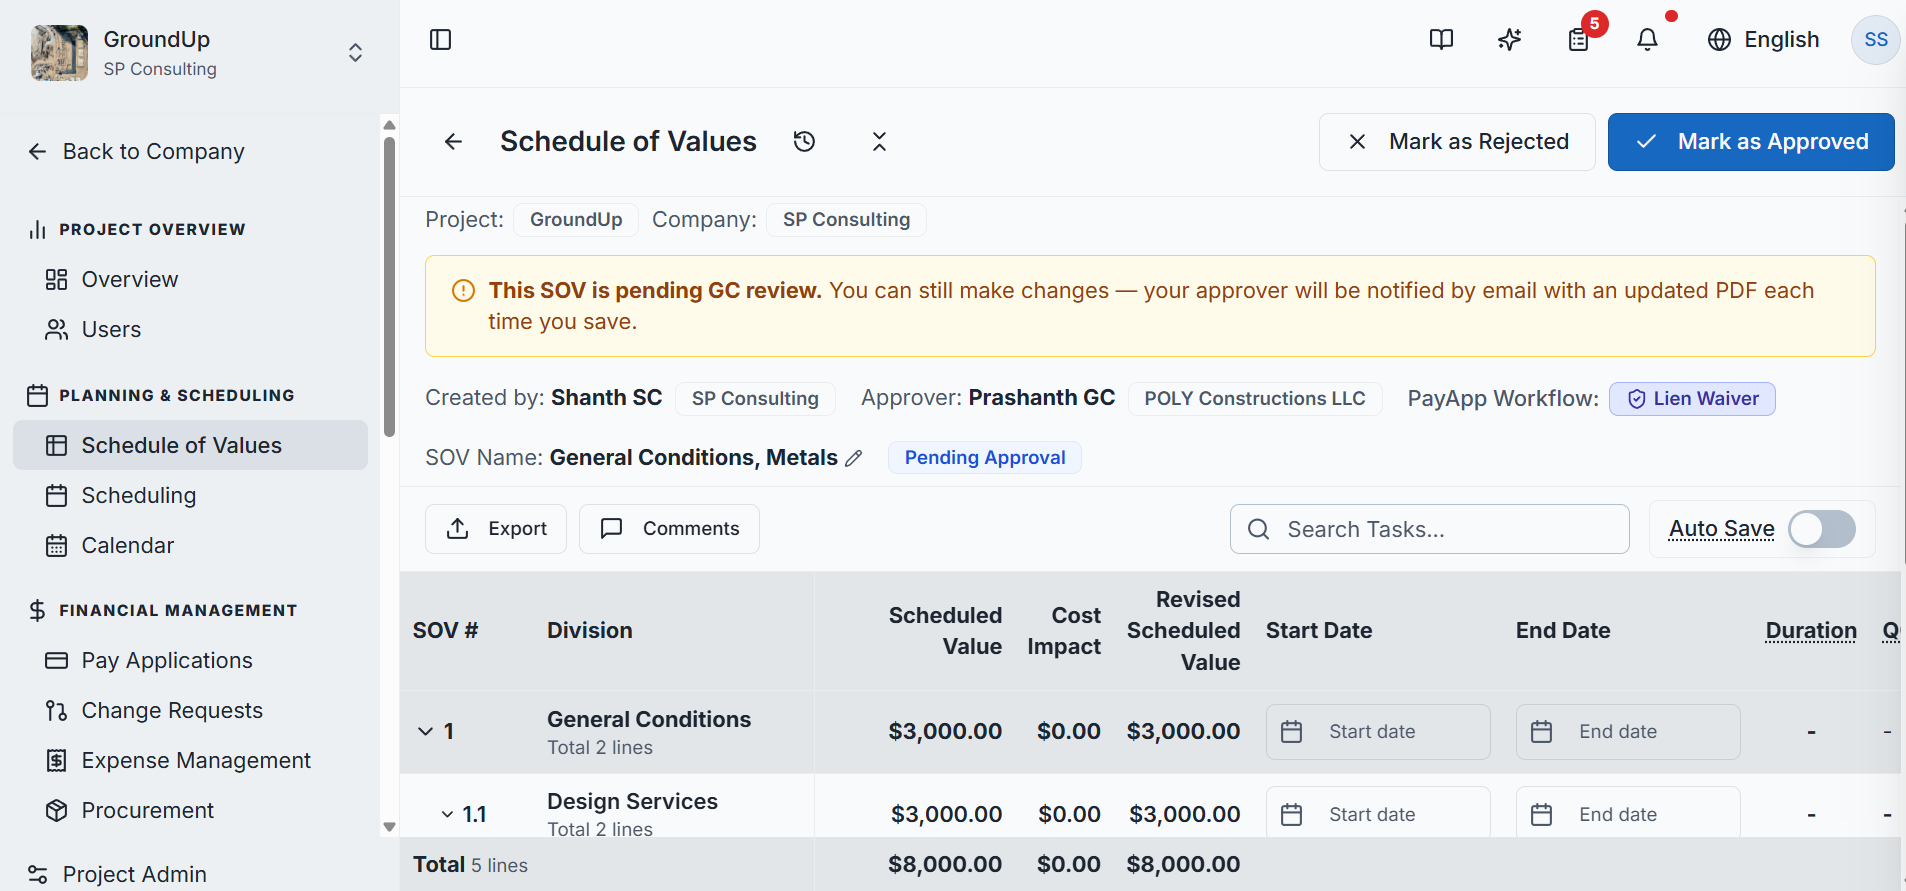Click the sidebar scrollbar up arrow
The width and height of the screenshot is (1906, 891).
(390, 125)
